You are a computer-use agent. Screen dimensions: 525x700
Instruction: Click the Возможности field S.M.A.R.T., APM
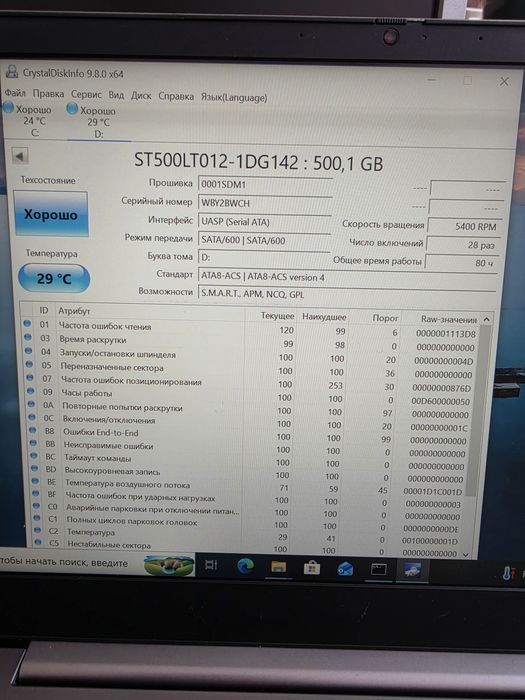(347, 294)
